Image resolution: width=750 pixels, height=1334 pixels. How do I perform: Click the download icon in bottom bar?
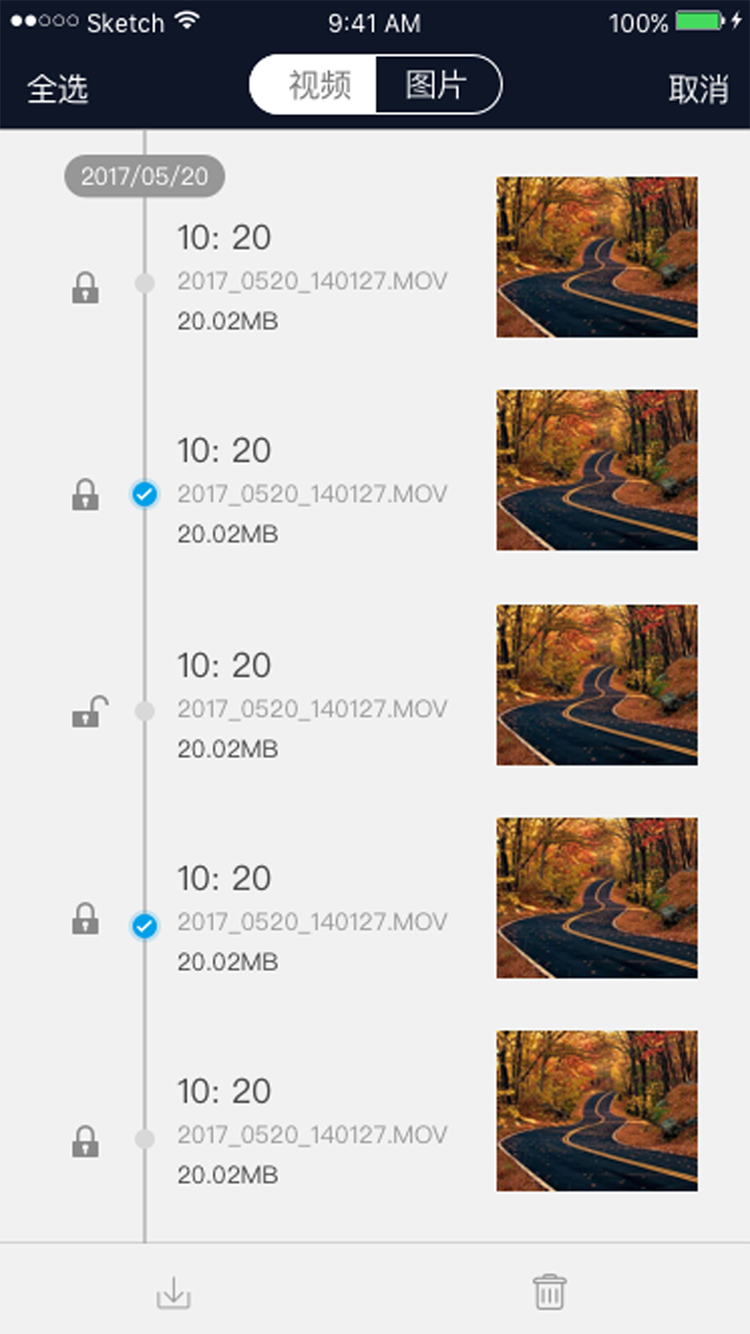(x=173, y=1293)
